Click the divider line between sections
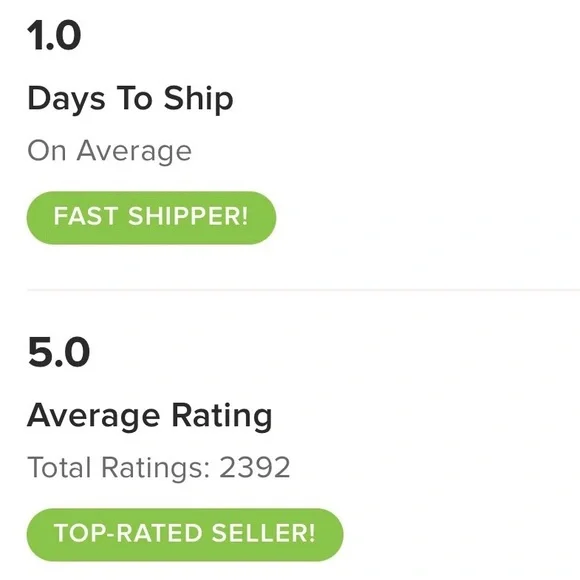This screenshot has width=580, height=580. coord(303,290)
